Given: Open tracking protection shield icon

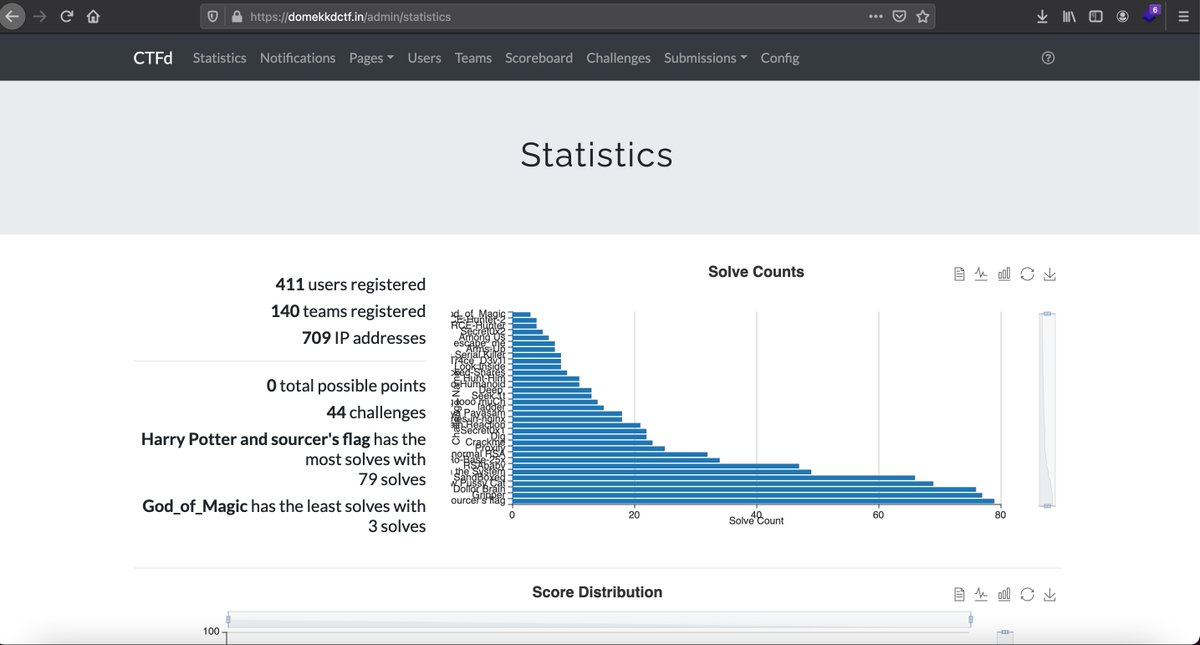Looking at the screenshot, I should pos(212,16).
